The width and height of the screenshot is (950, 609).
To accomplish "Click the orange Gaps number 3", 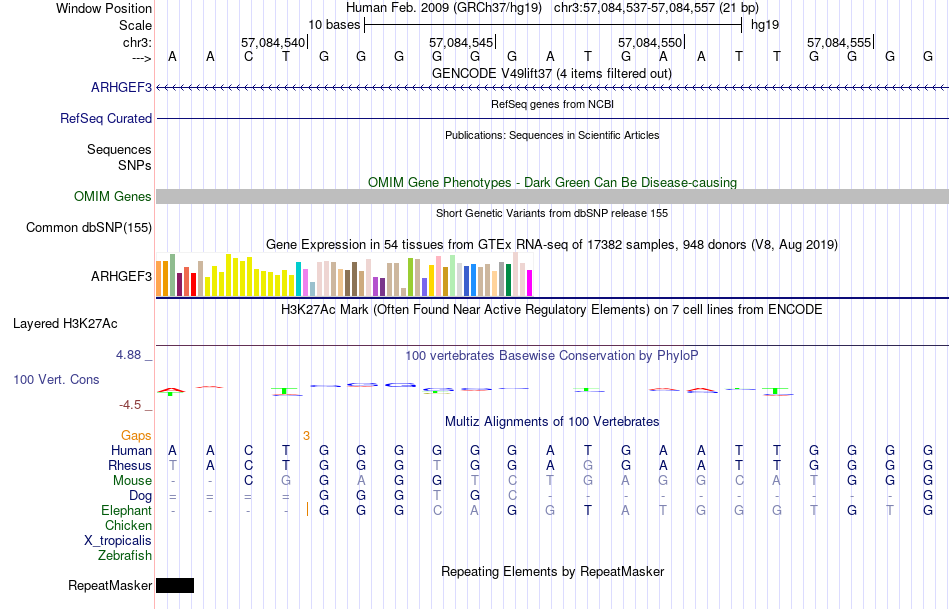I will coord(307,436).
